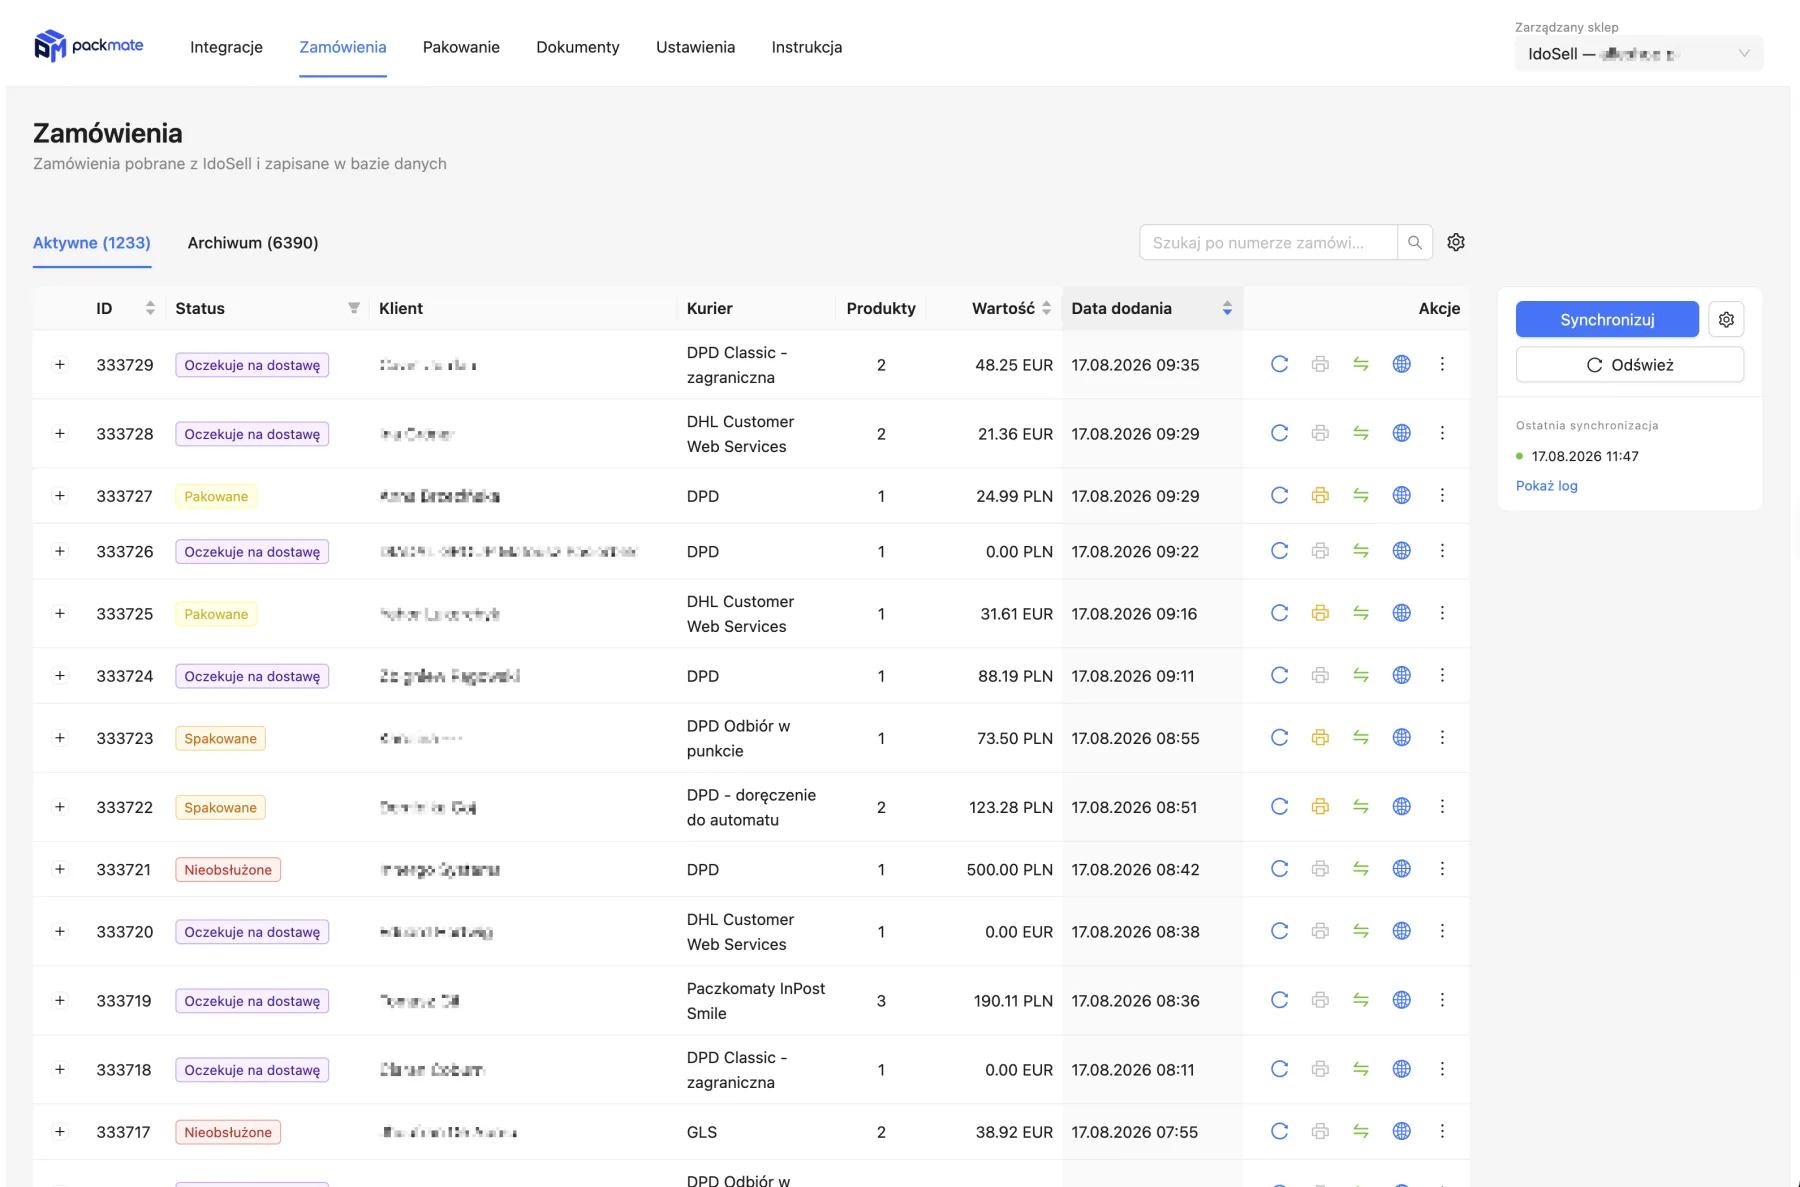Open synchronization settings gear beside Synchronizuj
This screenshot has height=1187, width=1800.
(1726, 319)
